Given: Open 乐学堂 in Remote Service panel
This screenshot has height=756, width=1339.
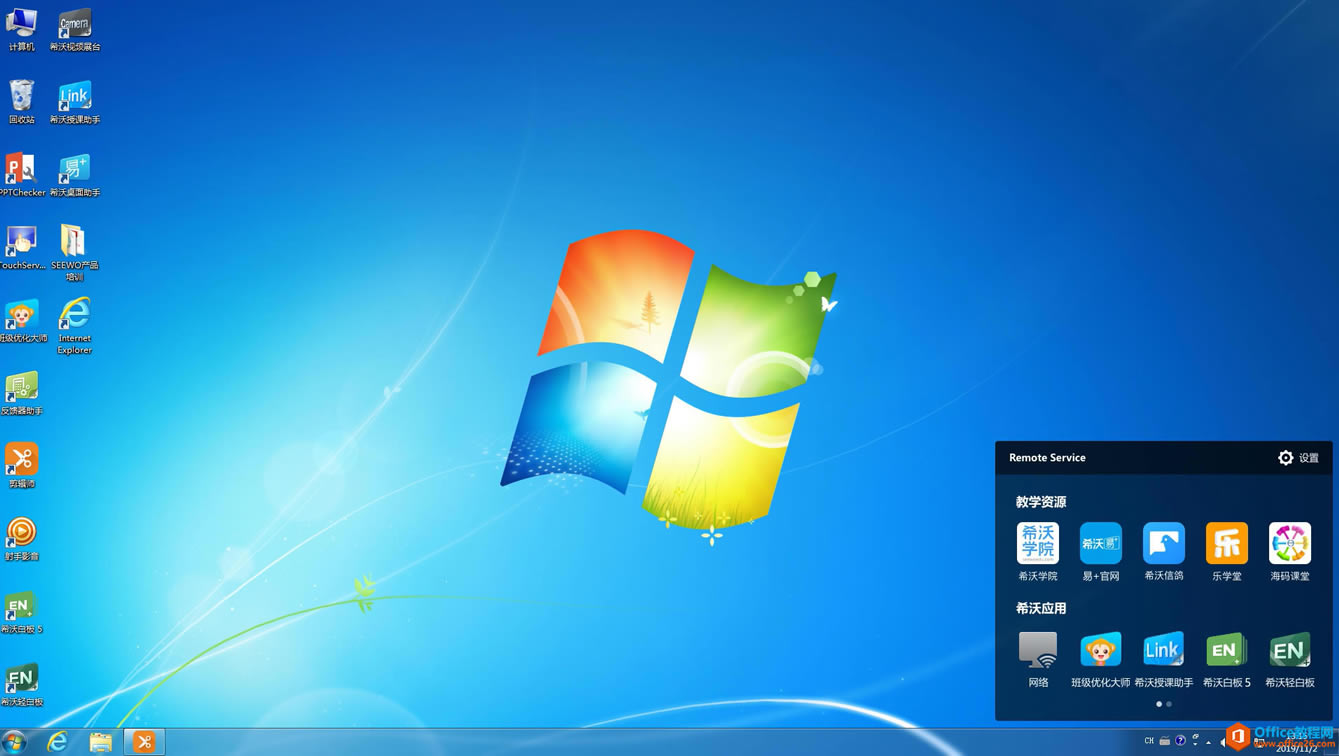Looking at the screenshot, I should pos(1227,551).
